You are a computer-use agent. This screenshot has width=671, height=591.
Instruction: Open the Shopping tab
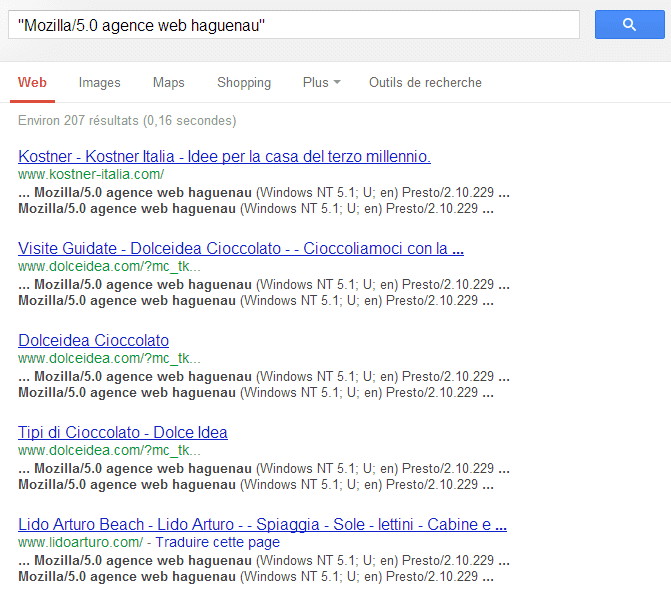244,83
